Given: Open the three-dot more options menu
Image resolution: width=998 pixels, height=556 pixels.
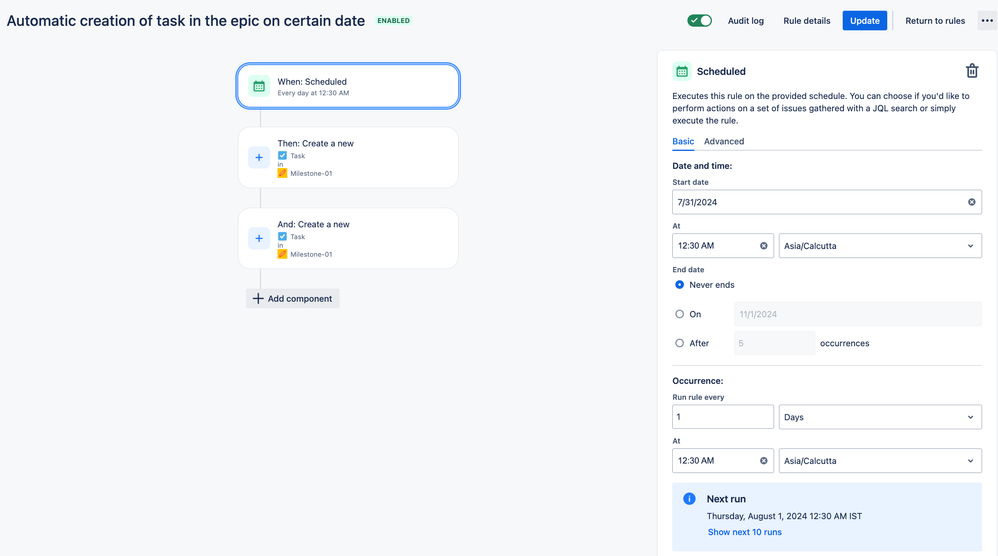Looking at the screenshot, I should coord(987,20).
